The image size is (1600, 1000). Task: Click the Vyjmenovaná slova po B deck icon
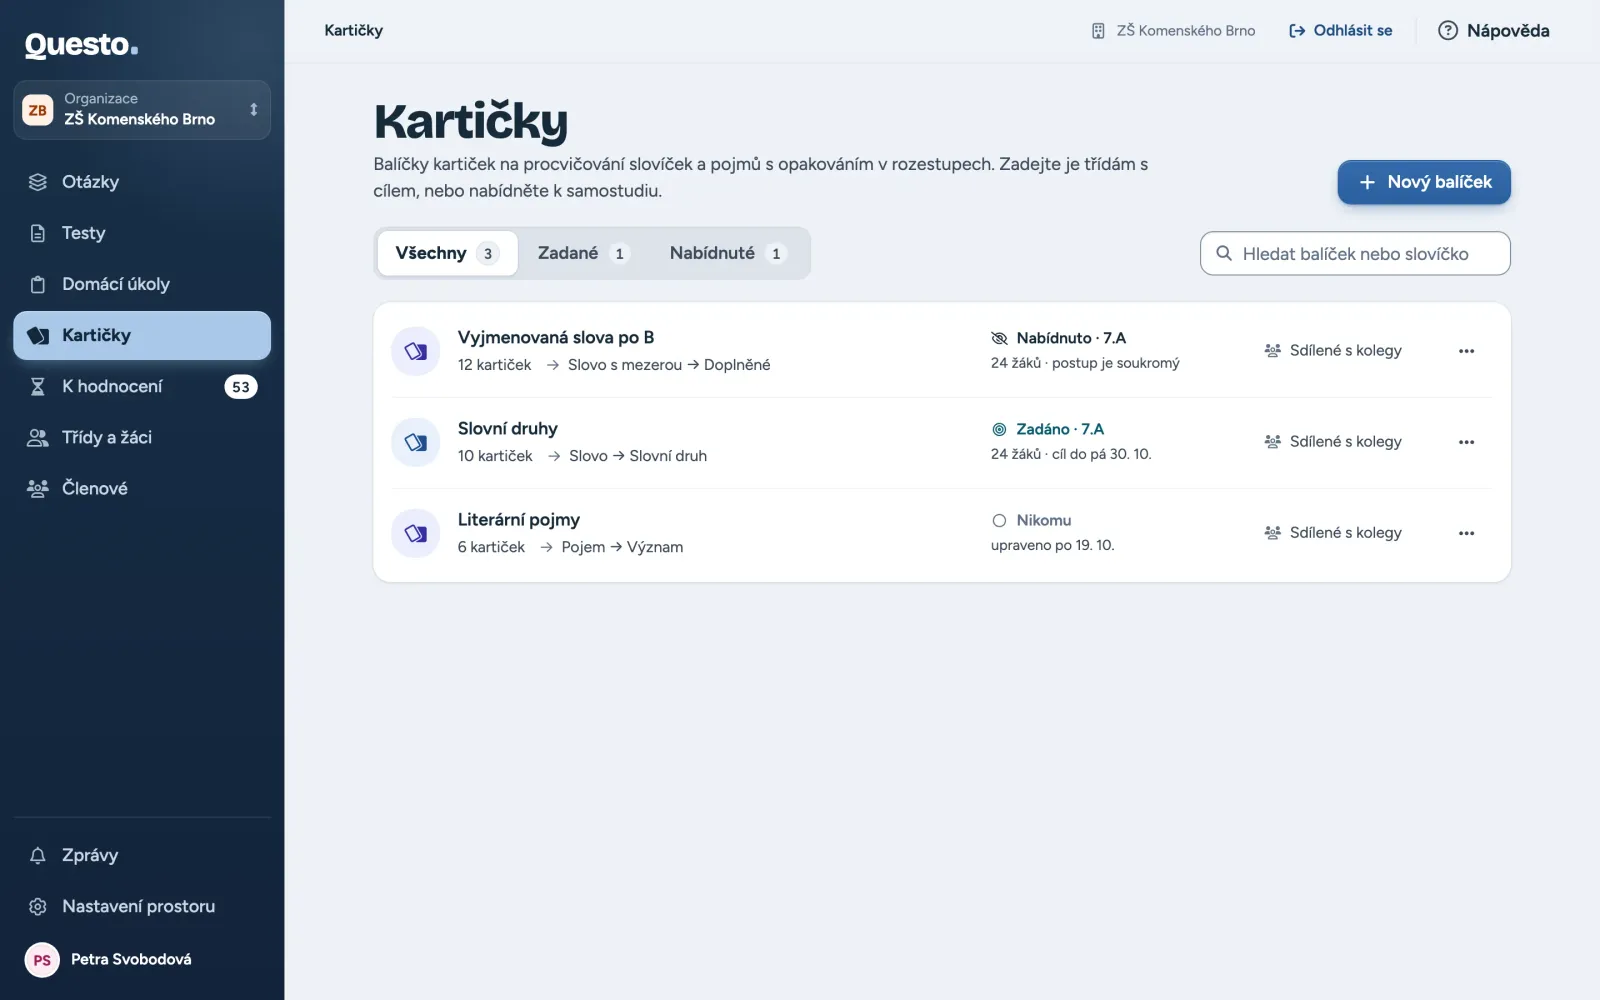tap(415, 351)
